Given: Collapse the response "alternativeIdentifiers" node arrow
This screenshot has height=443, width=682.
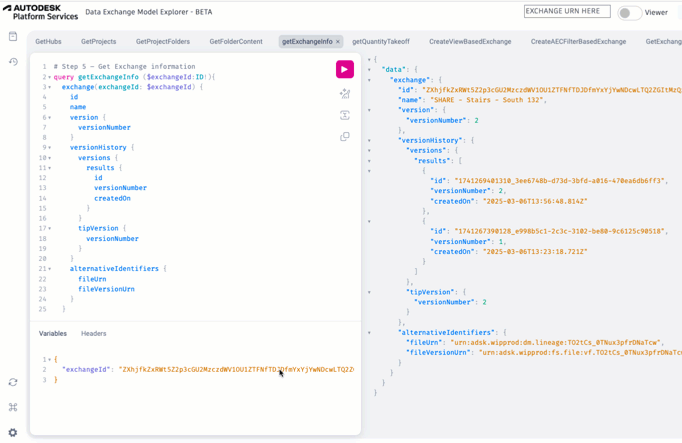Looking at the screenshot, I should 370,333.
